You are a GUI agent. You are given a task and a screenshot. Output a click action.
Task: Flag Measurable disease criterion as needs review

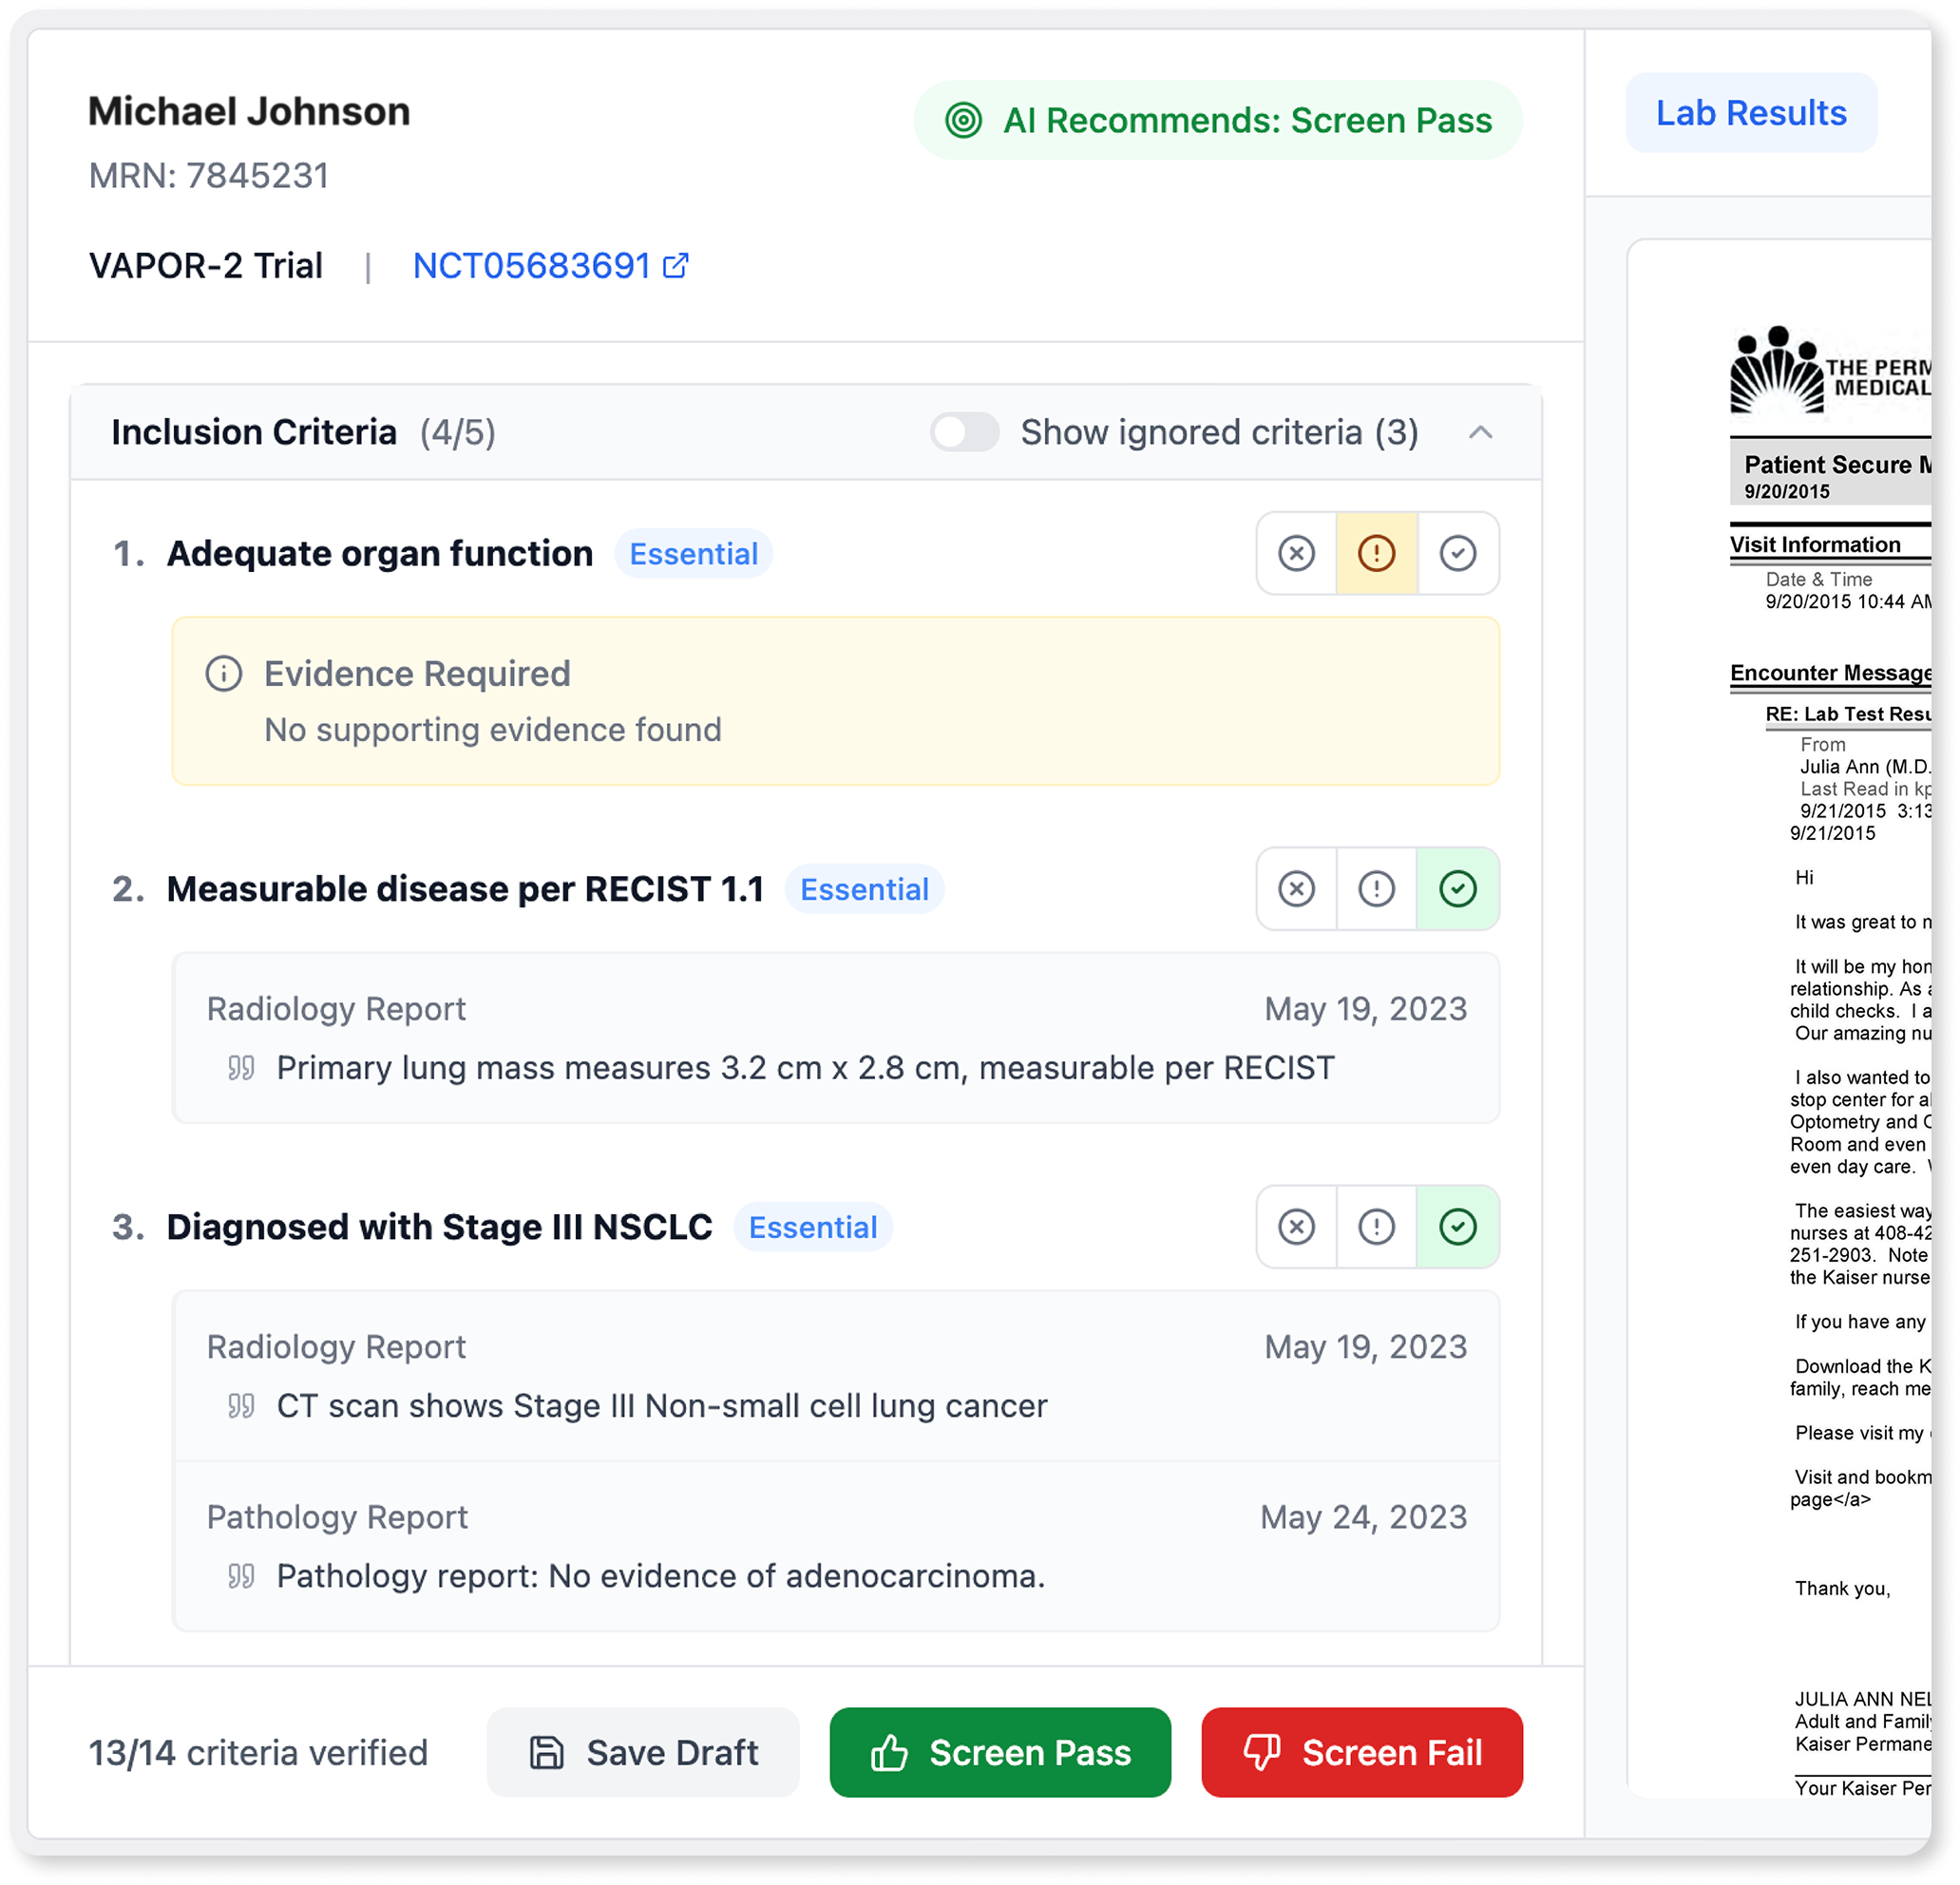coord(1376,888)
